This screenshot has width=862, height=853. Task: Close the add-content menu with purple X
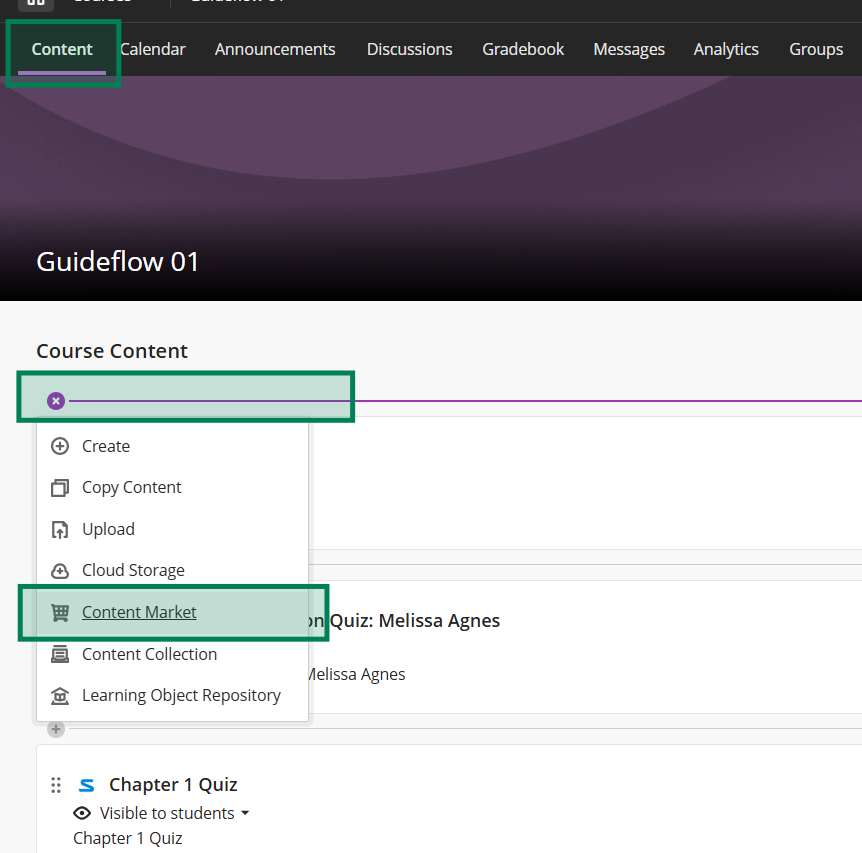point(56,401)
